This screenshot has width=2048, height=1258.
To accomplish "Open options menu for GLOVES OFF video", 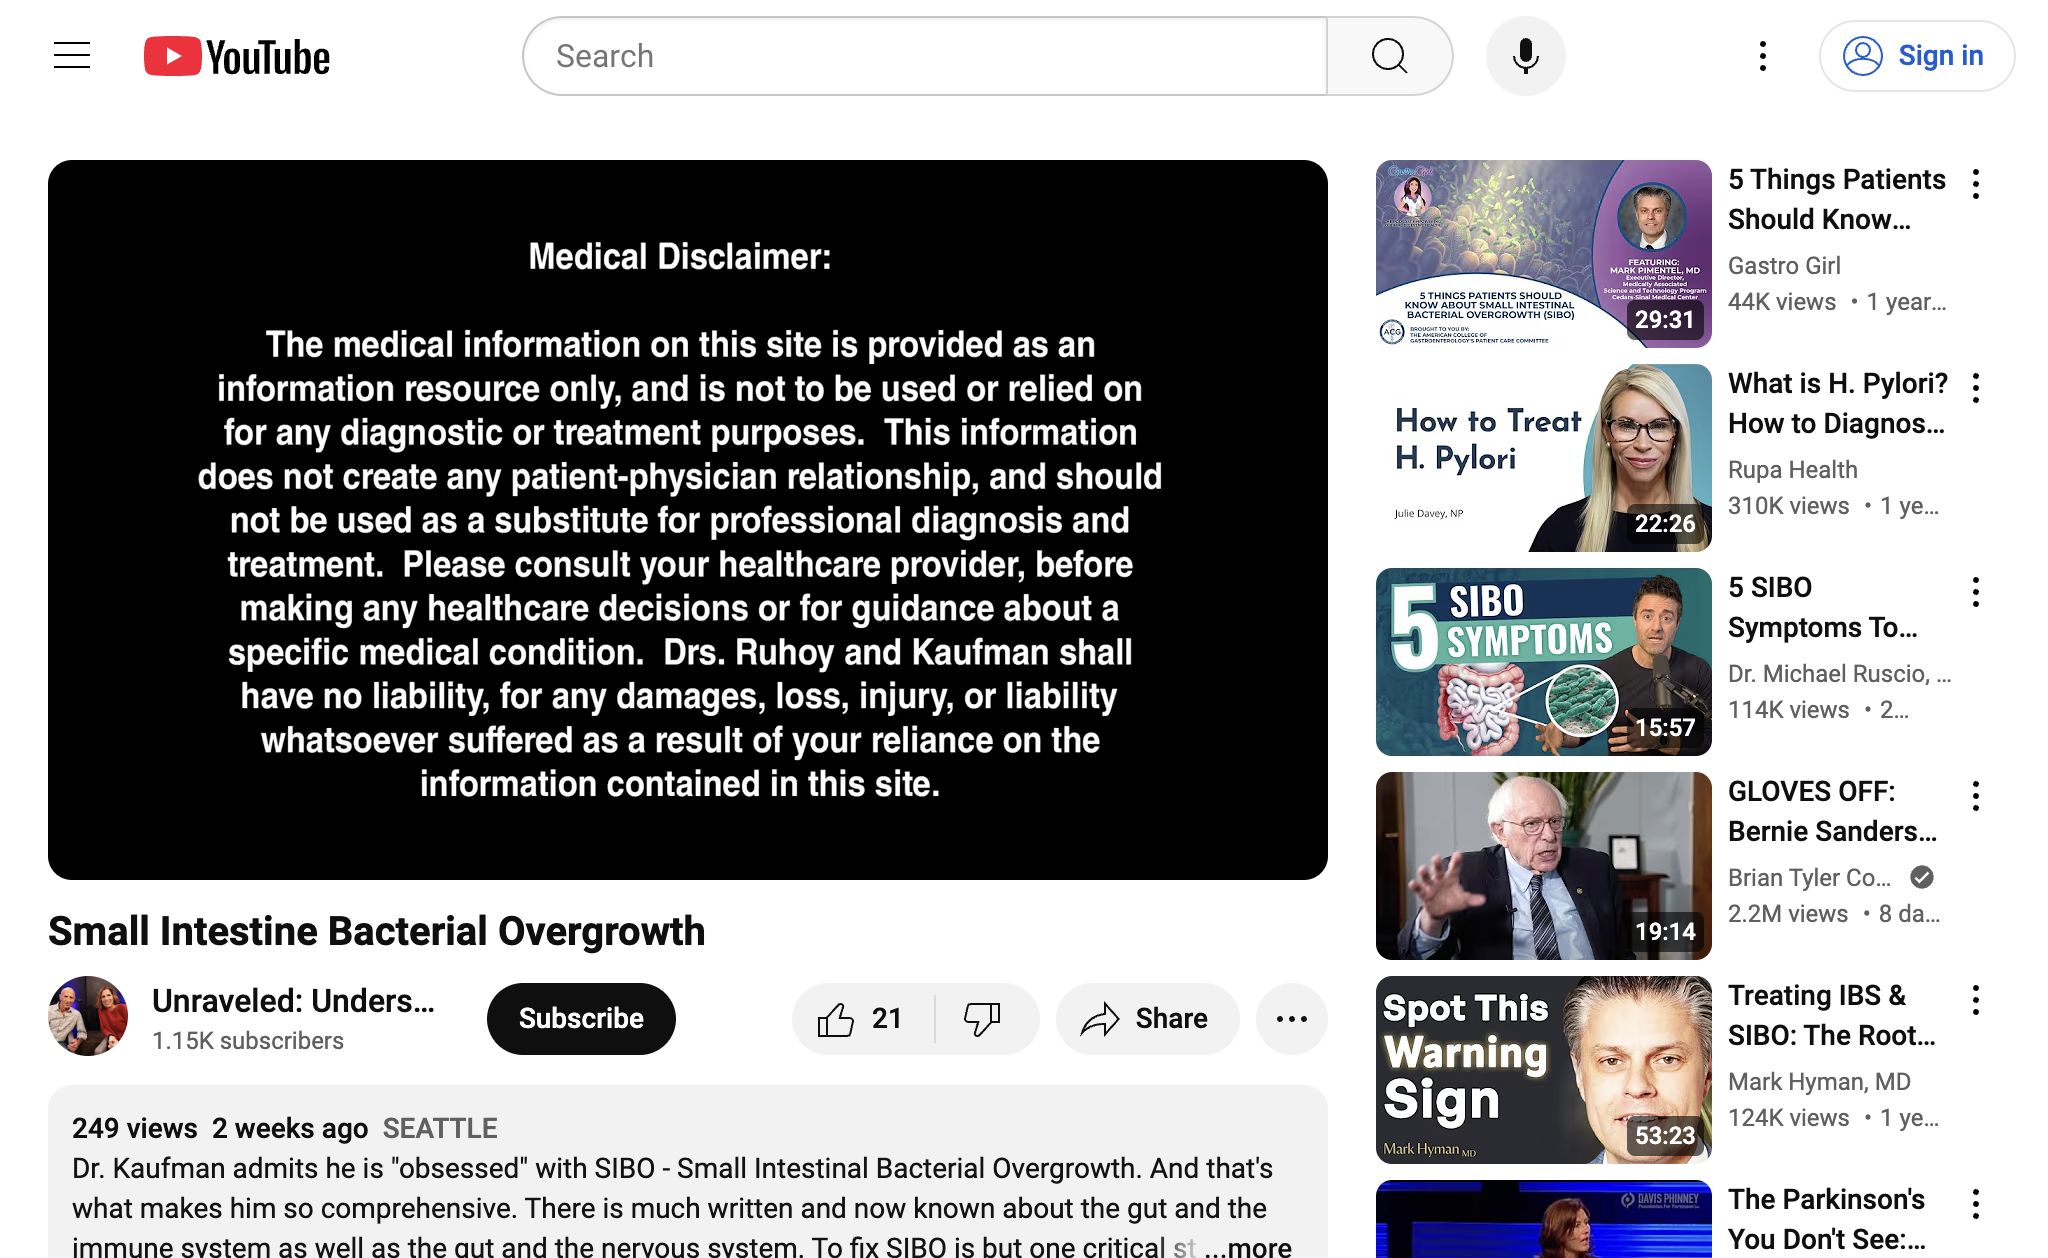I will tap(1976, 796).
